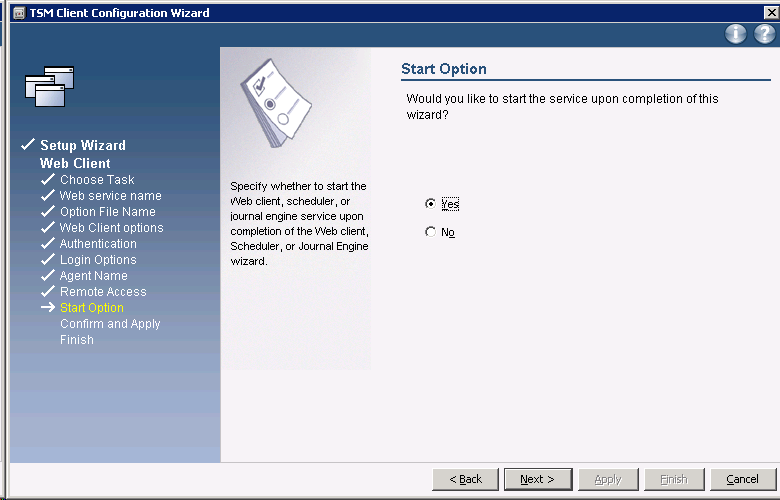The height and width of the screenshot is (500, 780).
Task: Open Web service name step
Action: (110, 196)
